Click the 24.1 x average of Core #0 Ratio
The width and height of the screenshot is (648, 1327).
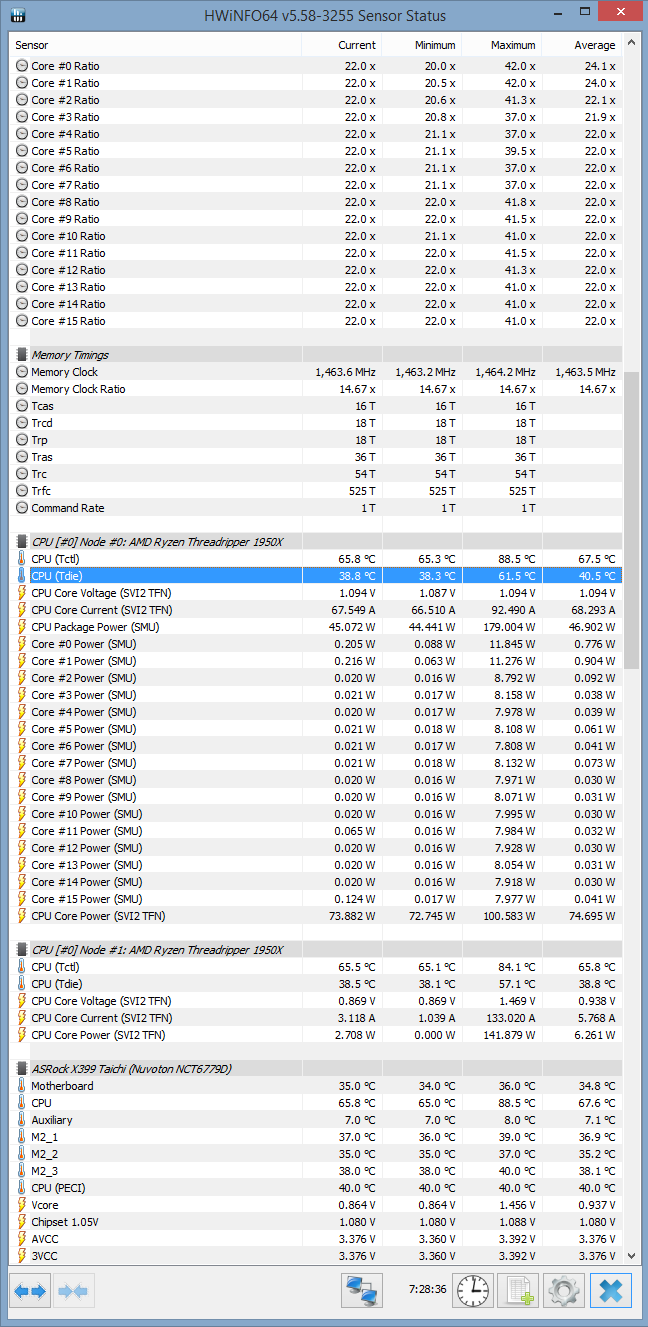pos(600,66)
